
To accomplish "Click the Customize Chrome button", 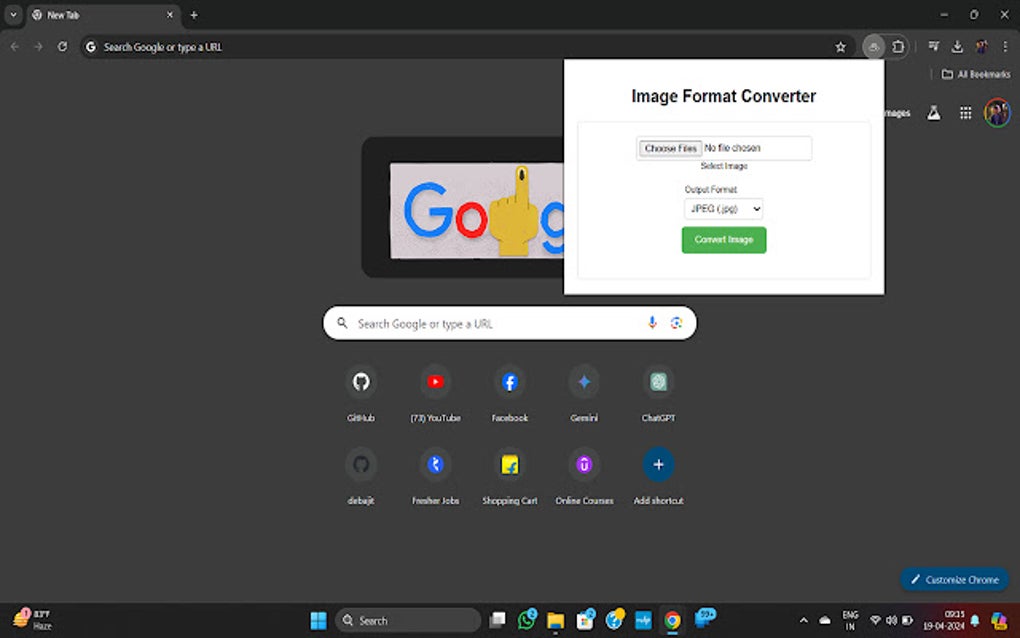I will click(954, 580).
